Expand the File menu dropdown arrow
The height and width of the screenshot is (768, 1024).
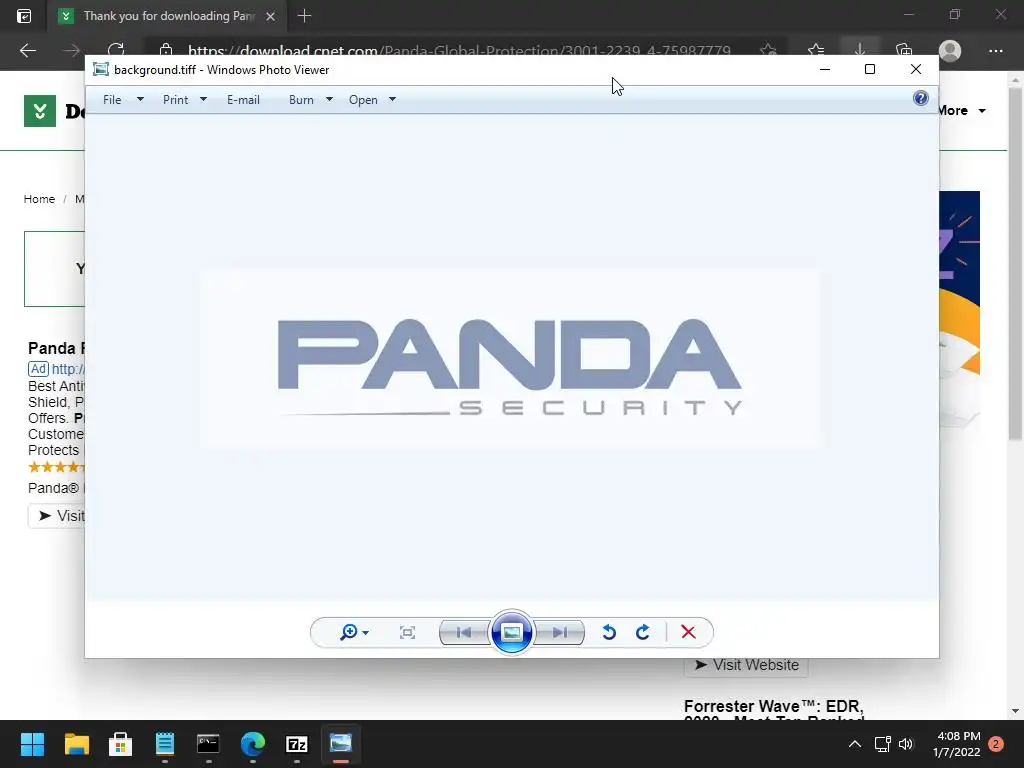click(x=140, y=100)
